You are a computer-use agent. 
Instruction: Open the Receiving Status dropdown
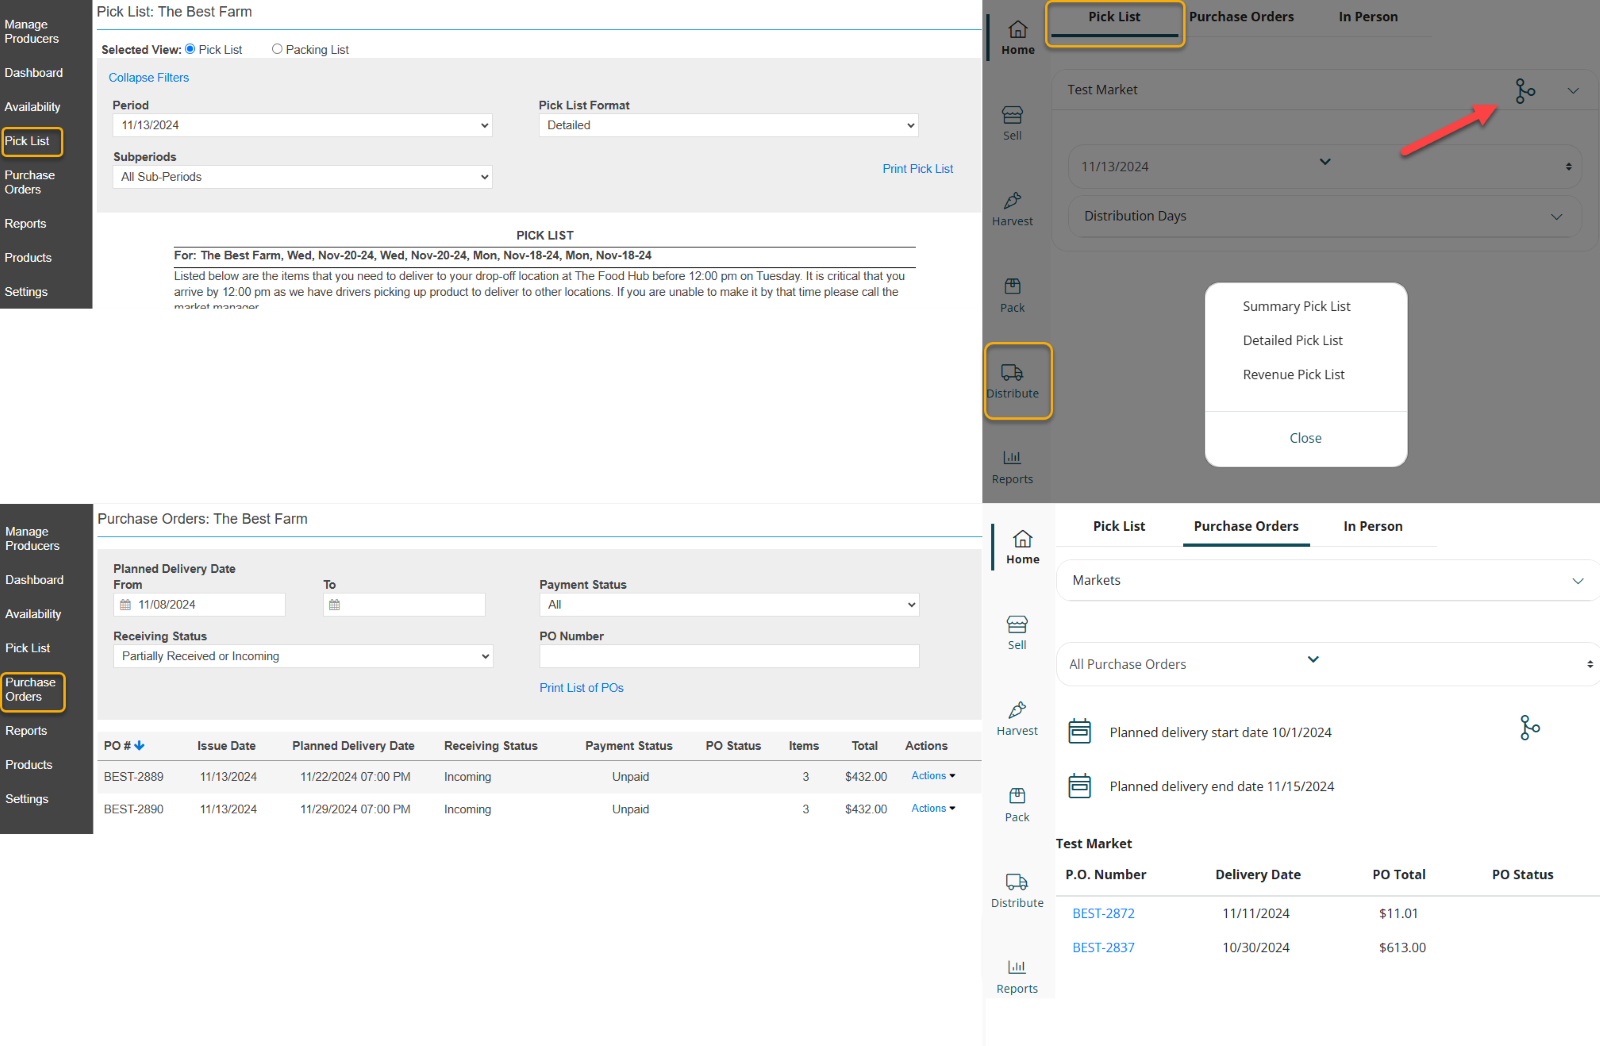(303, 656)
